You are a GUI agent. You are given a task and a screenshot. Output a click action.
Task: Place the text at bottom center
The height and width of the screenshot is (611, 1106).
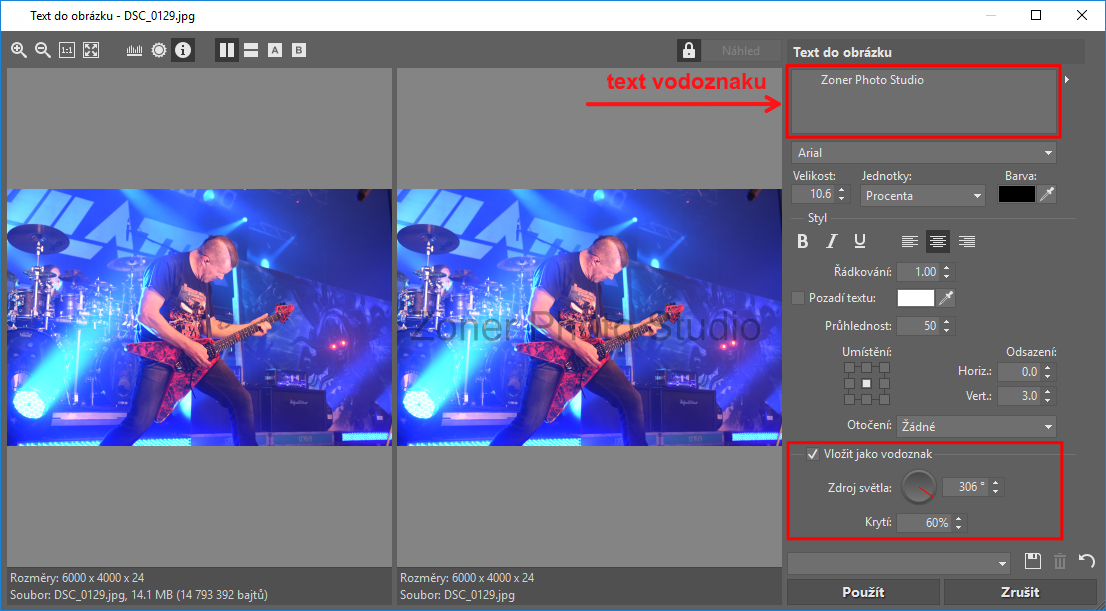[866, 400]
